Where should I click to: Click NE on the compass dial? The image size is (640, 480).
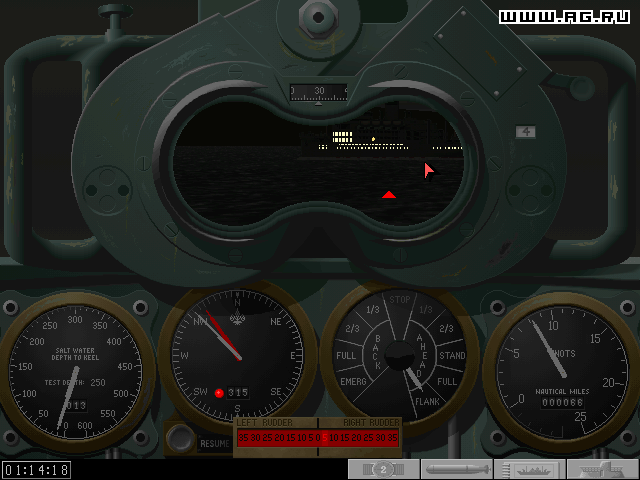(273, 322)
